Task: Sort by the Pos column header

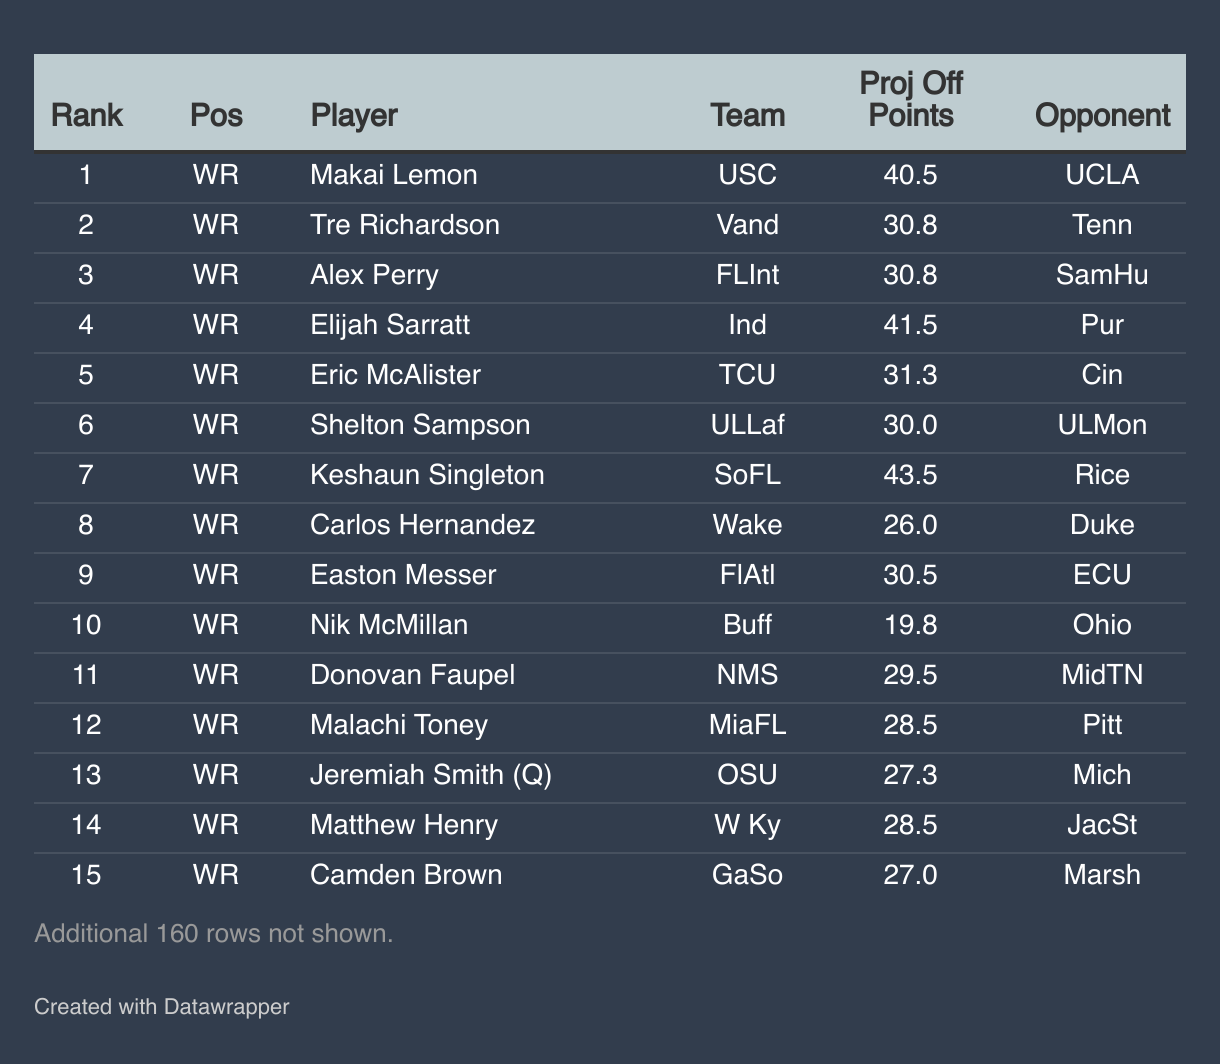Action: coord(216,115)
